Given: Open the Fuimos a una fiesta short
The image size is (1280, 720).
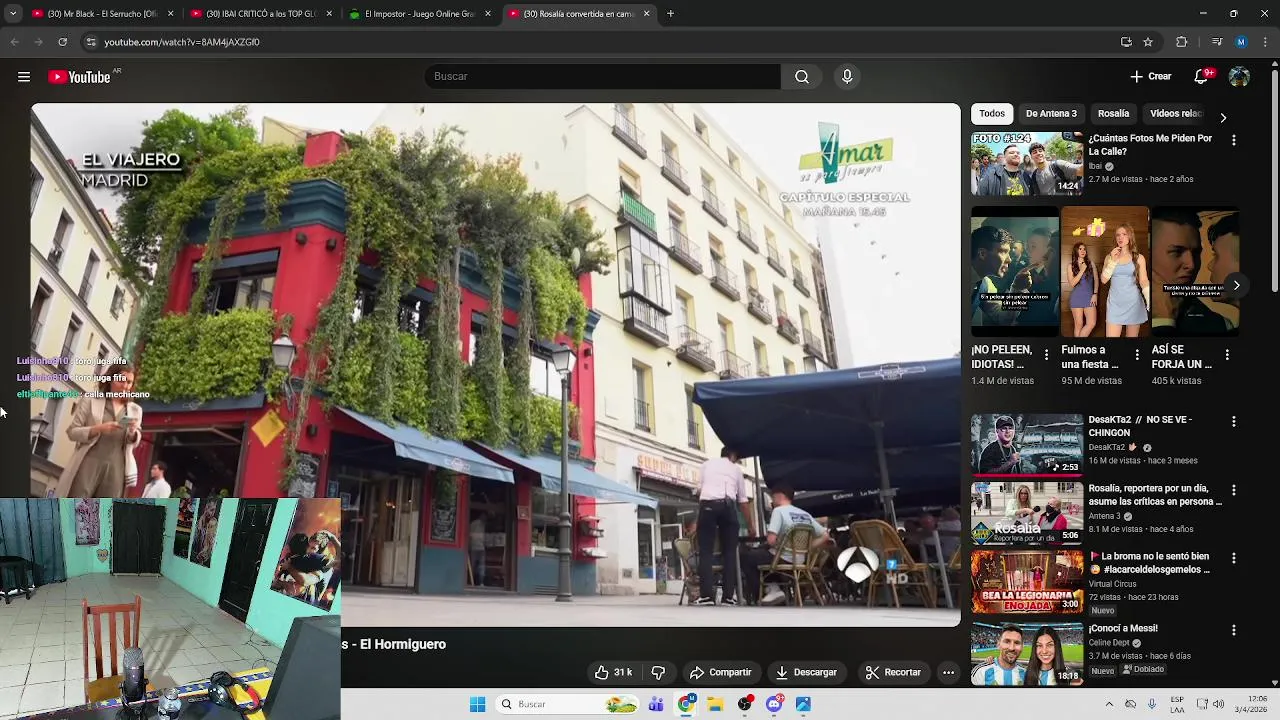Looking at the screenshot, I should pos(1104,272).
